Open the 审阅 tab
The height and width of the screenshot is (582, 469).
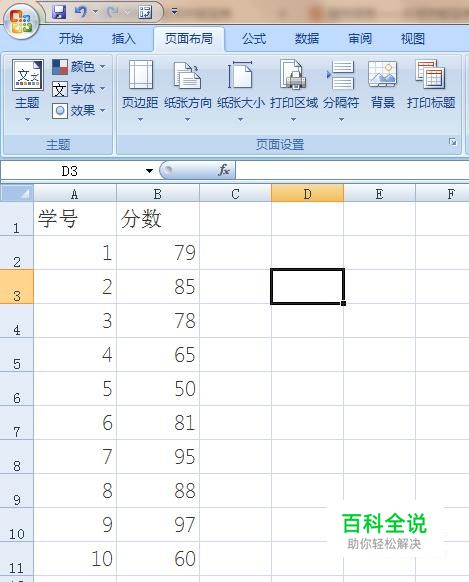pos(360,39)
